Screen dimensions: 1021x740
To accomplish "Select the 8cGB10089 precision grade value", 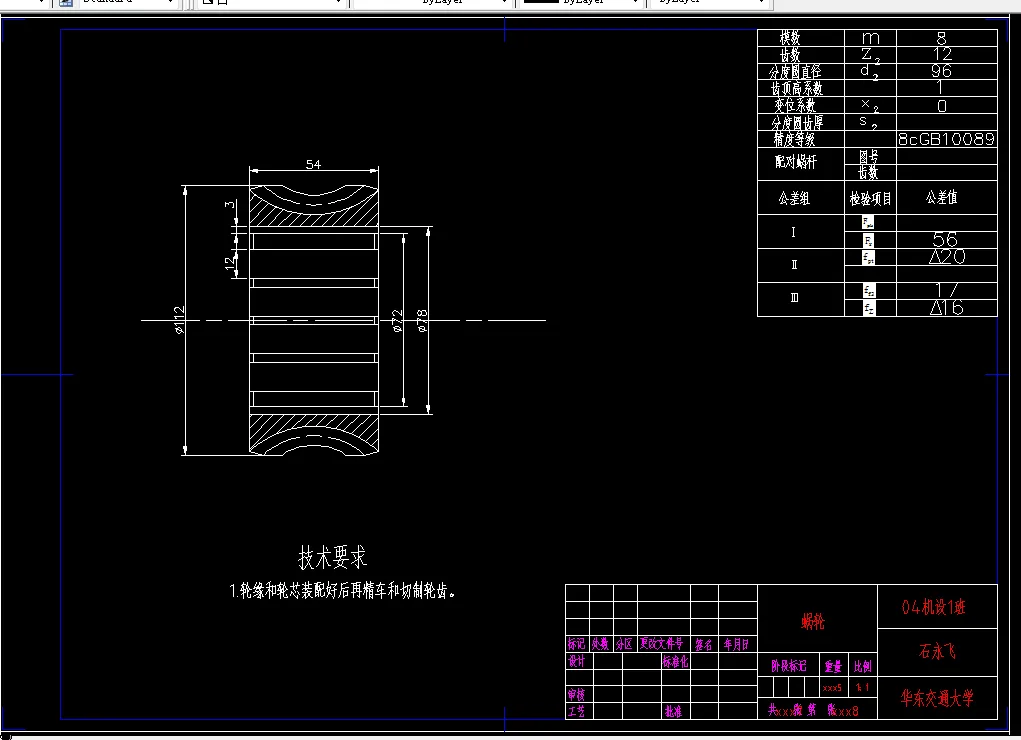I will click(947, 139).
